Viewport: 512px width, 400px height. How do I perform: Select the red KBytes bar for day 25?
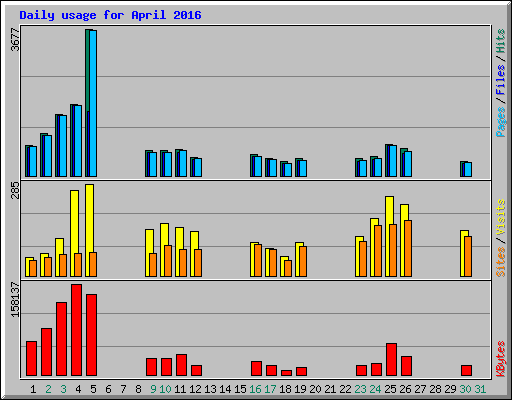(391, 360)
